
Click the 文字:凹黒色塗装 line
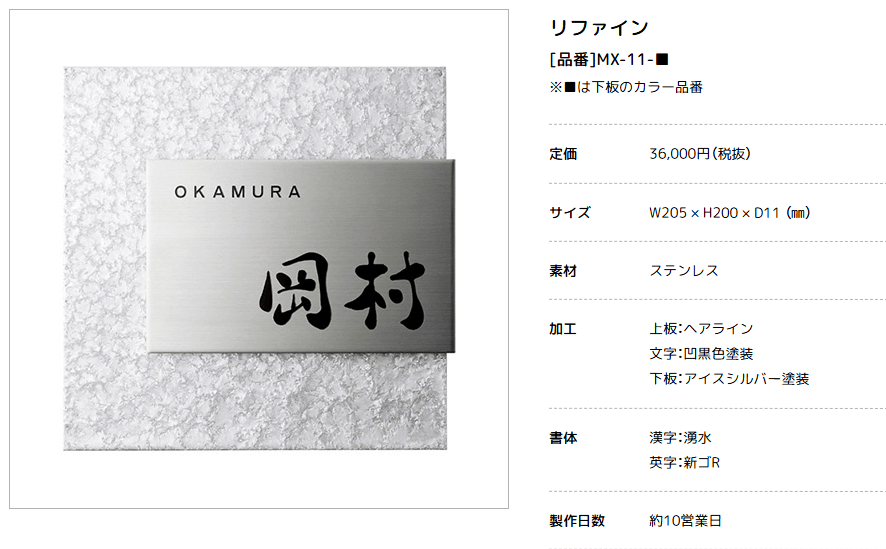click(x=701, y=354)
